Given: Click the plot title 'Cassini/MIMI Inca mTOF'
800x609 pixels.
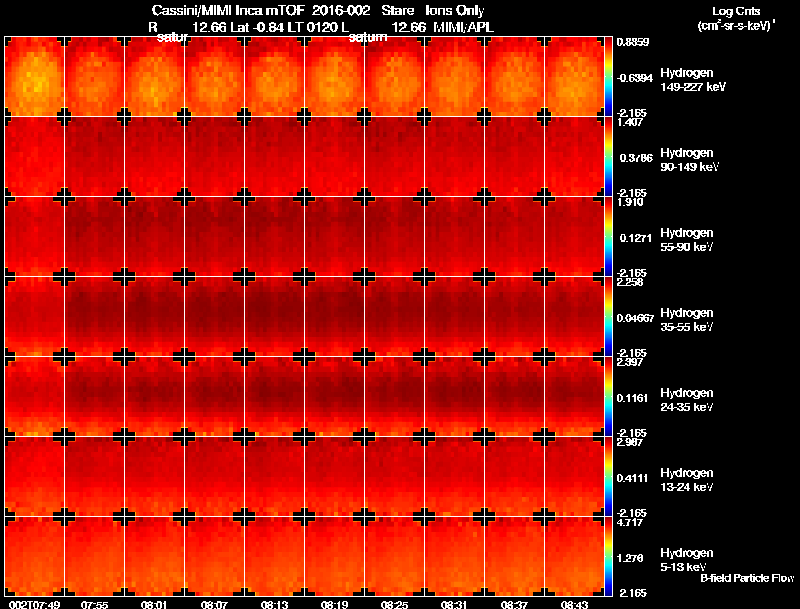Looking at the screenshot, I should 228,11.
